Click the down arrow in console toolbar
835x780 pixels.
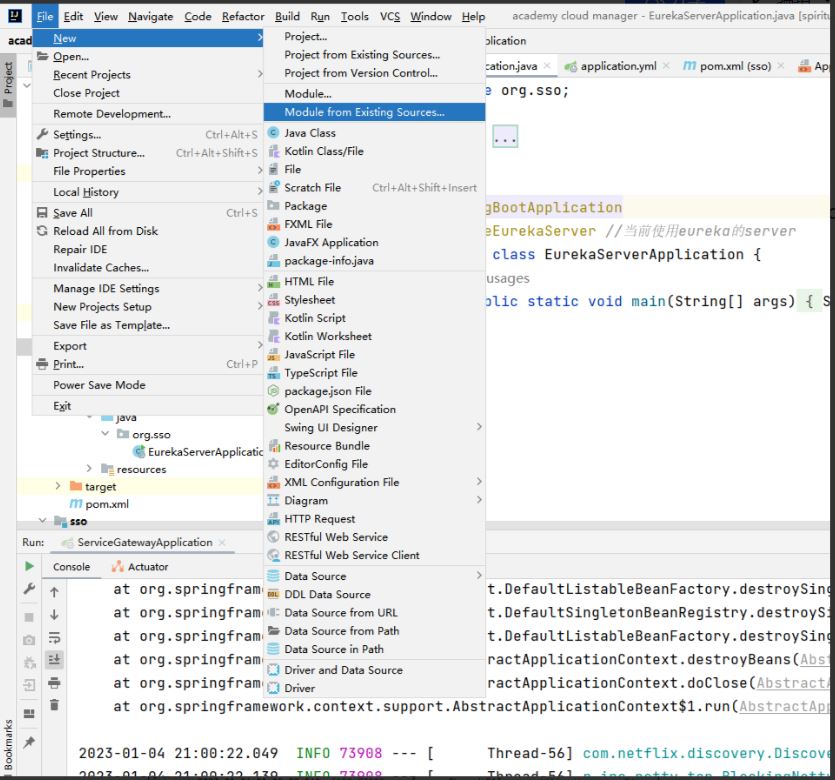point(54,614)
